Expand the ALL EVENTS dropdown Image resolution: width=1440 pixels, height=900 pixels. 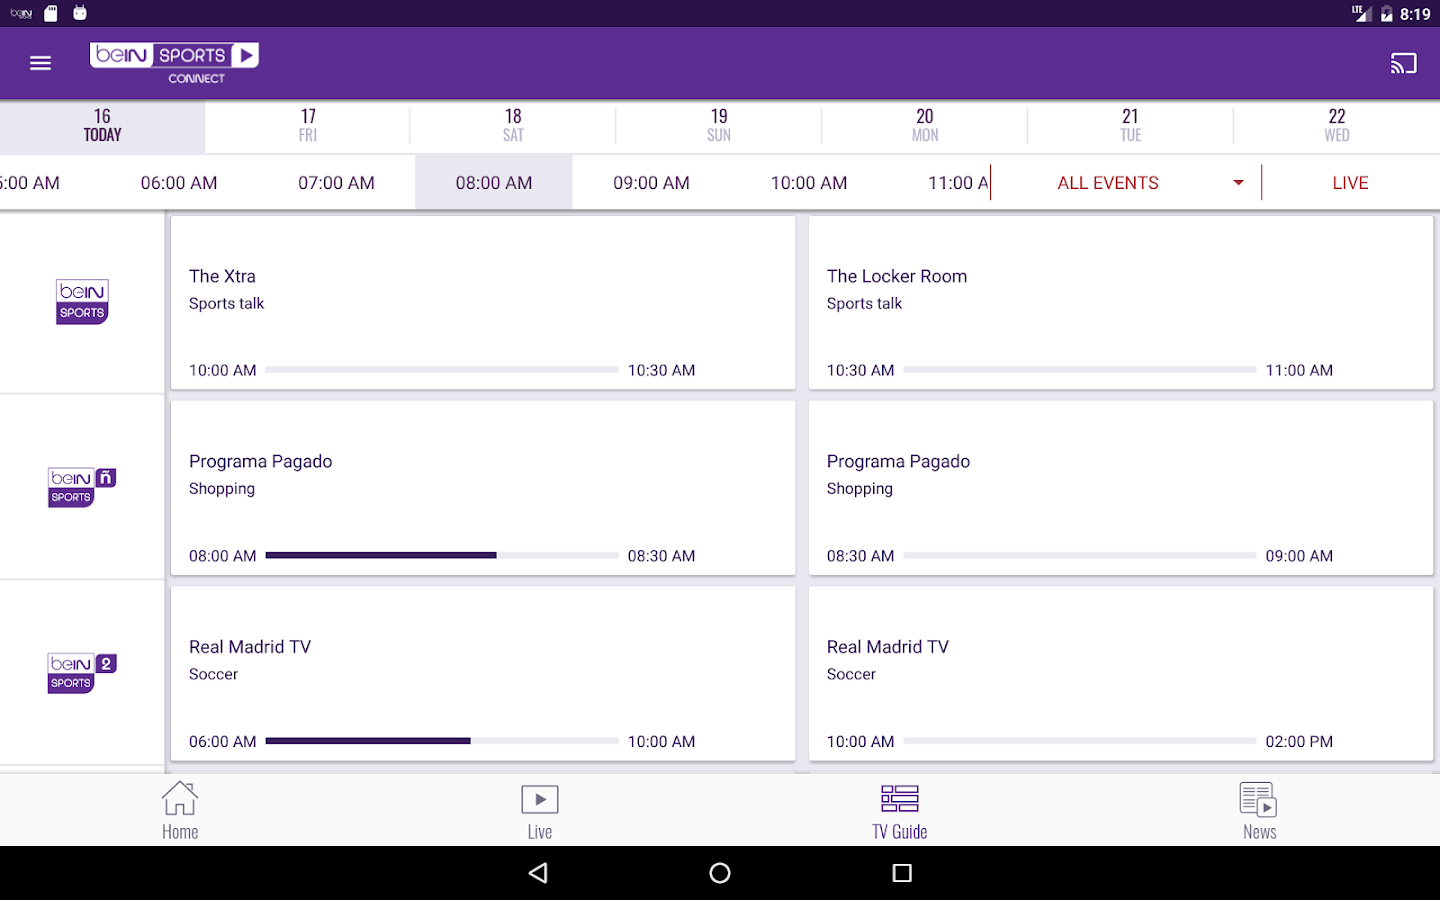click(1150, 183)
